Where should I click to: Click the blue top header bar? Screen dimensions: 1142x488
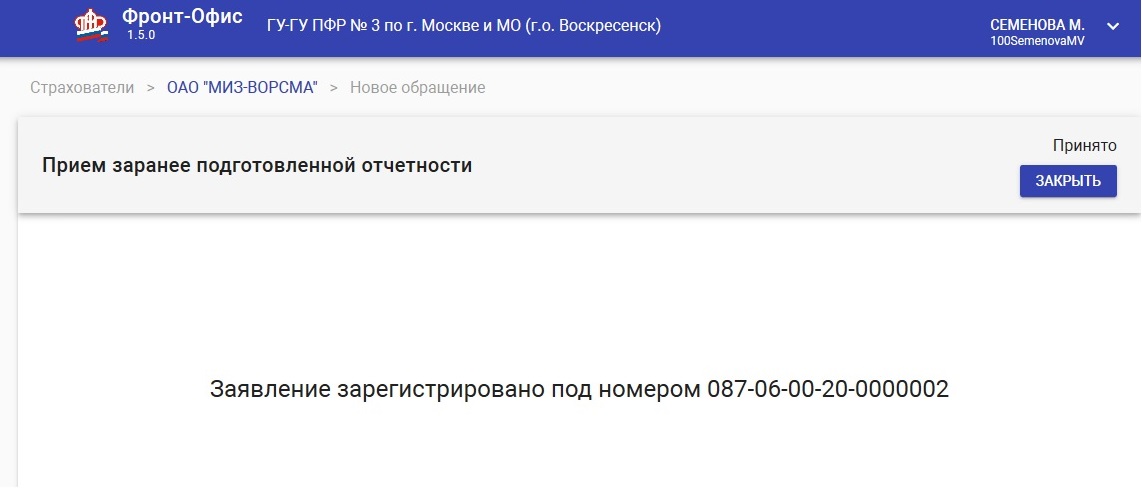pyautogui.click(x=571, y=28)
